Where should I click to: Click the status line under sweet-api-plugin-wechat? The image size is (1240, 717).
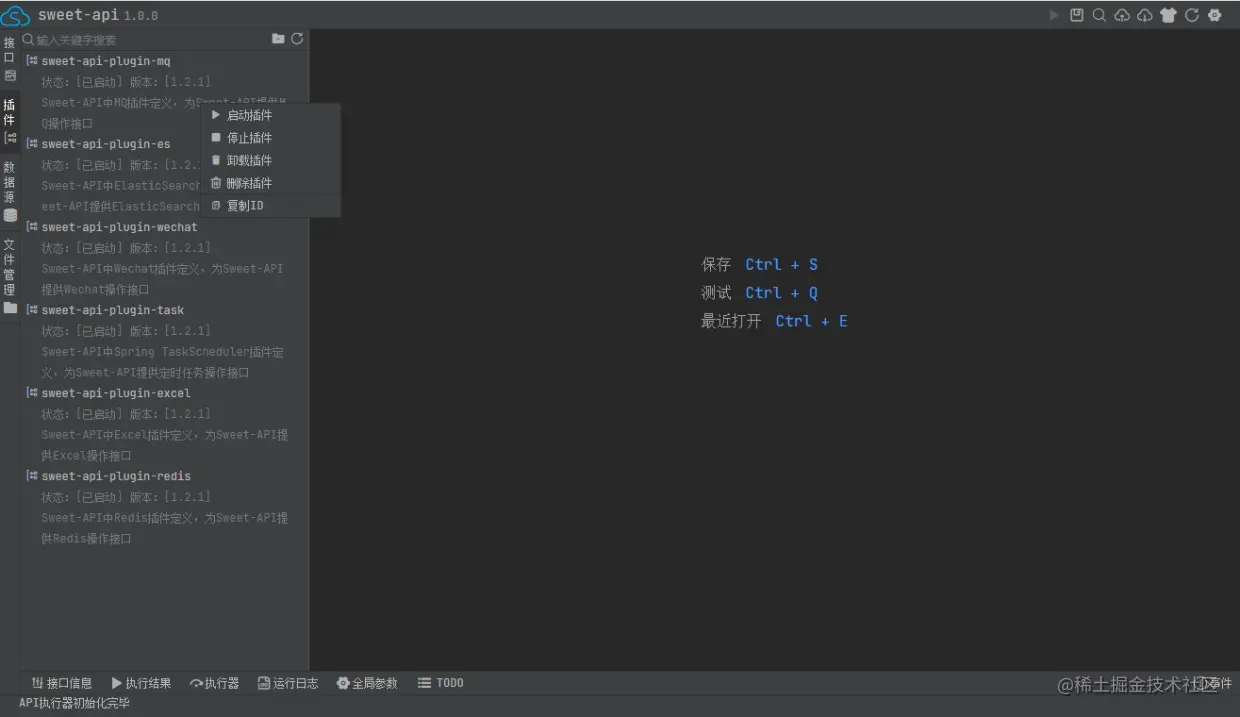[126, 248]
